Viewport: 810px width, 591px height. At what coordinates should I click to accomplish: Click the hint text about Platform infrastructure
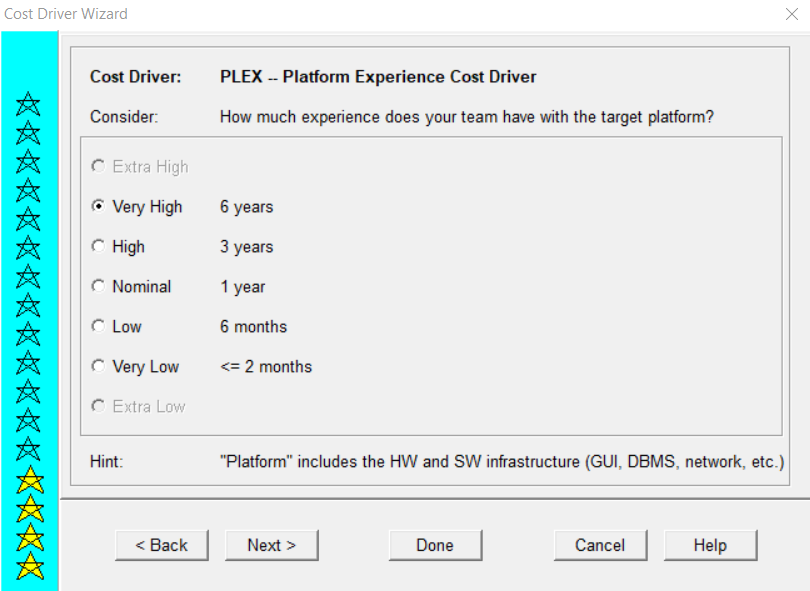point(502,461)
